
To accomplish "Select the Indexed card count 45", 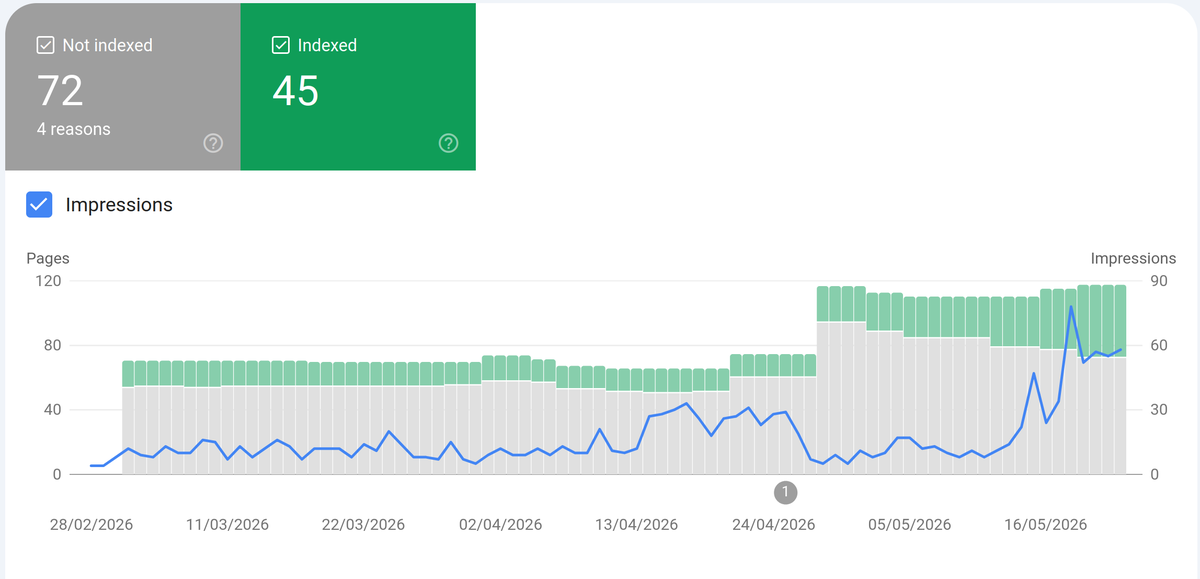I will pos(296,91).
